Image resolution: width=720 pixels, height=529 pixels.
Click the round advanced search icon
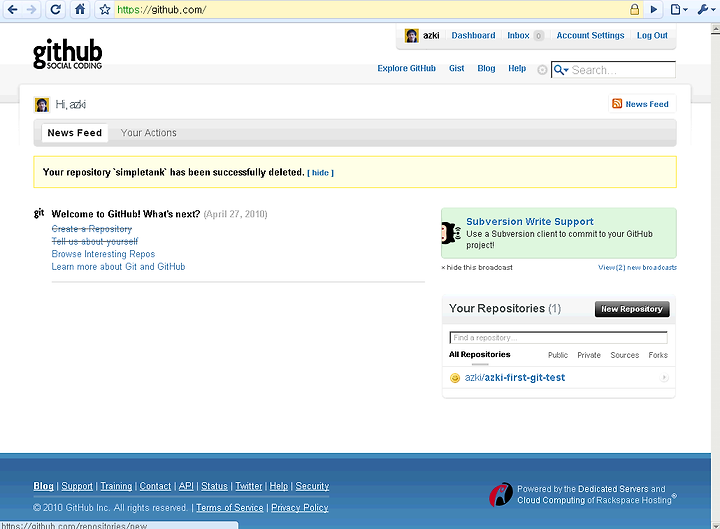point(542,70)
